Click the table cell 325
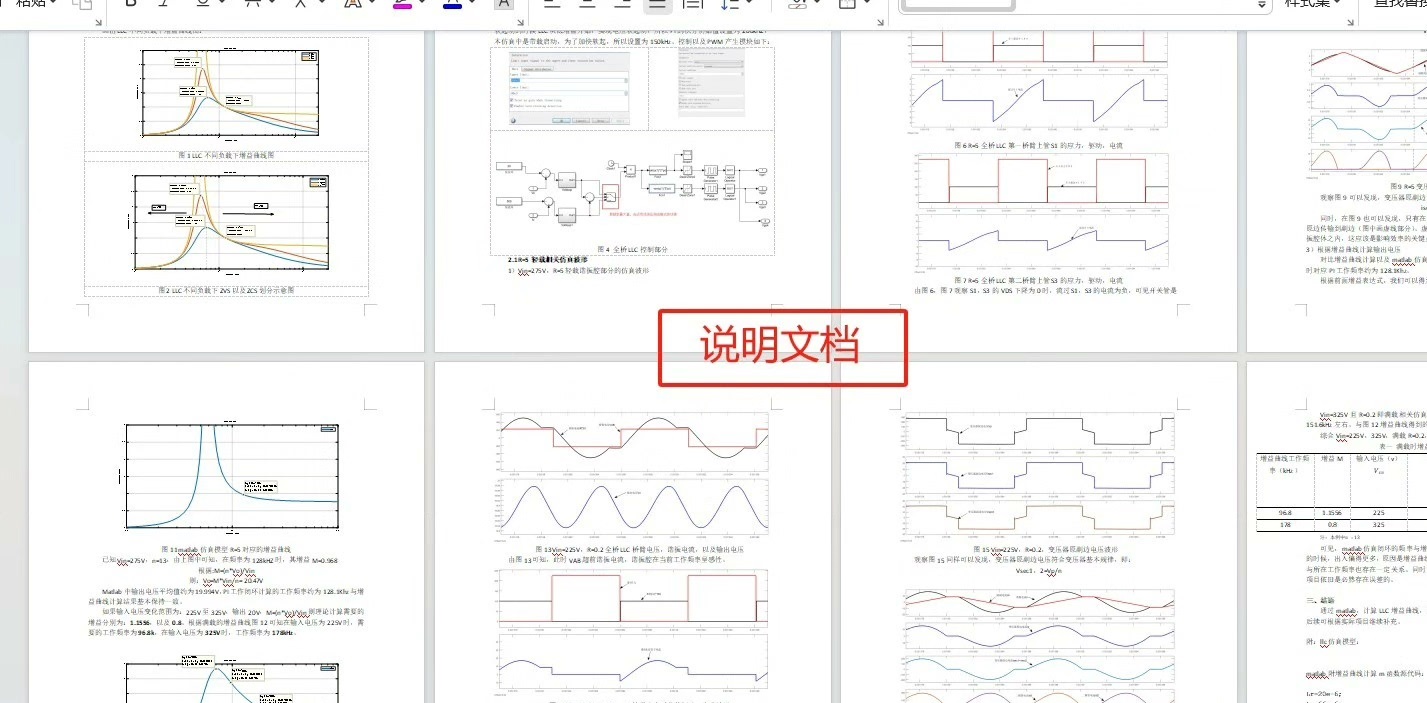Image resolution: width=1427 pixels, height=703 pixels. click(x=1377, y=524)
